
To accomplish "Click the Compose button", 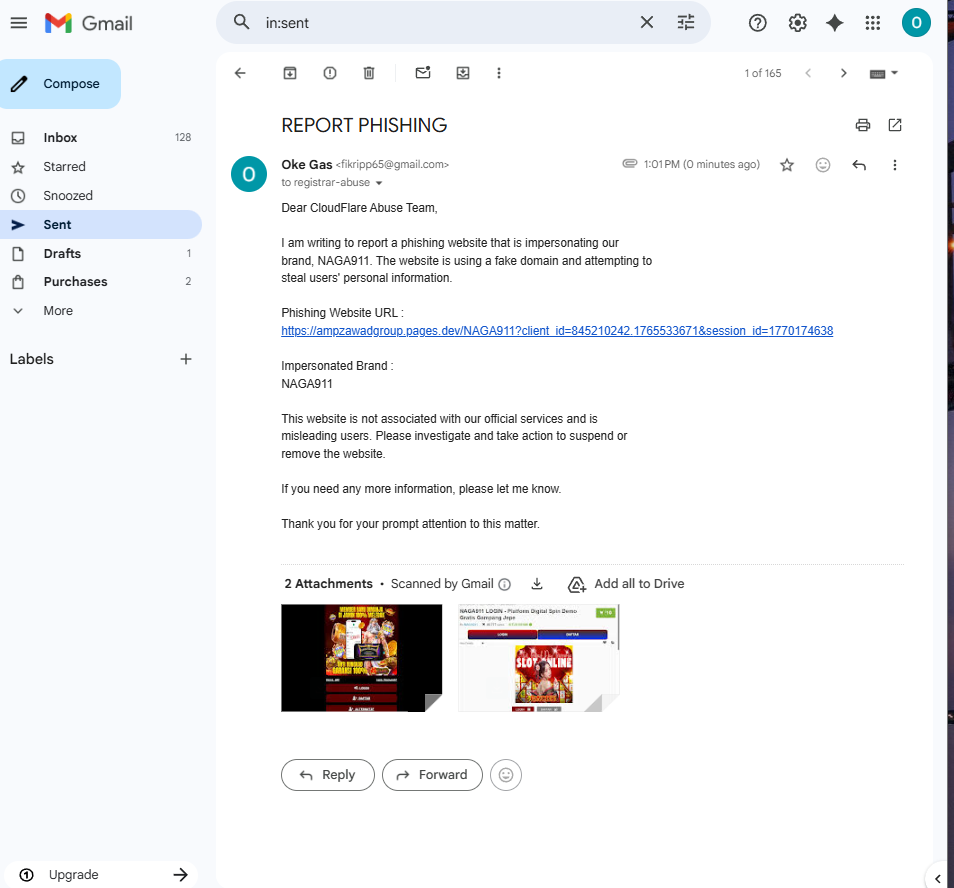I will tap(60, 84).
